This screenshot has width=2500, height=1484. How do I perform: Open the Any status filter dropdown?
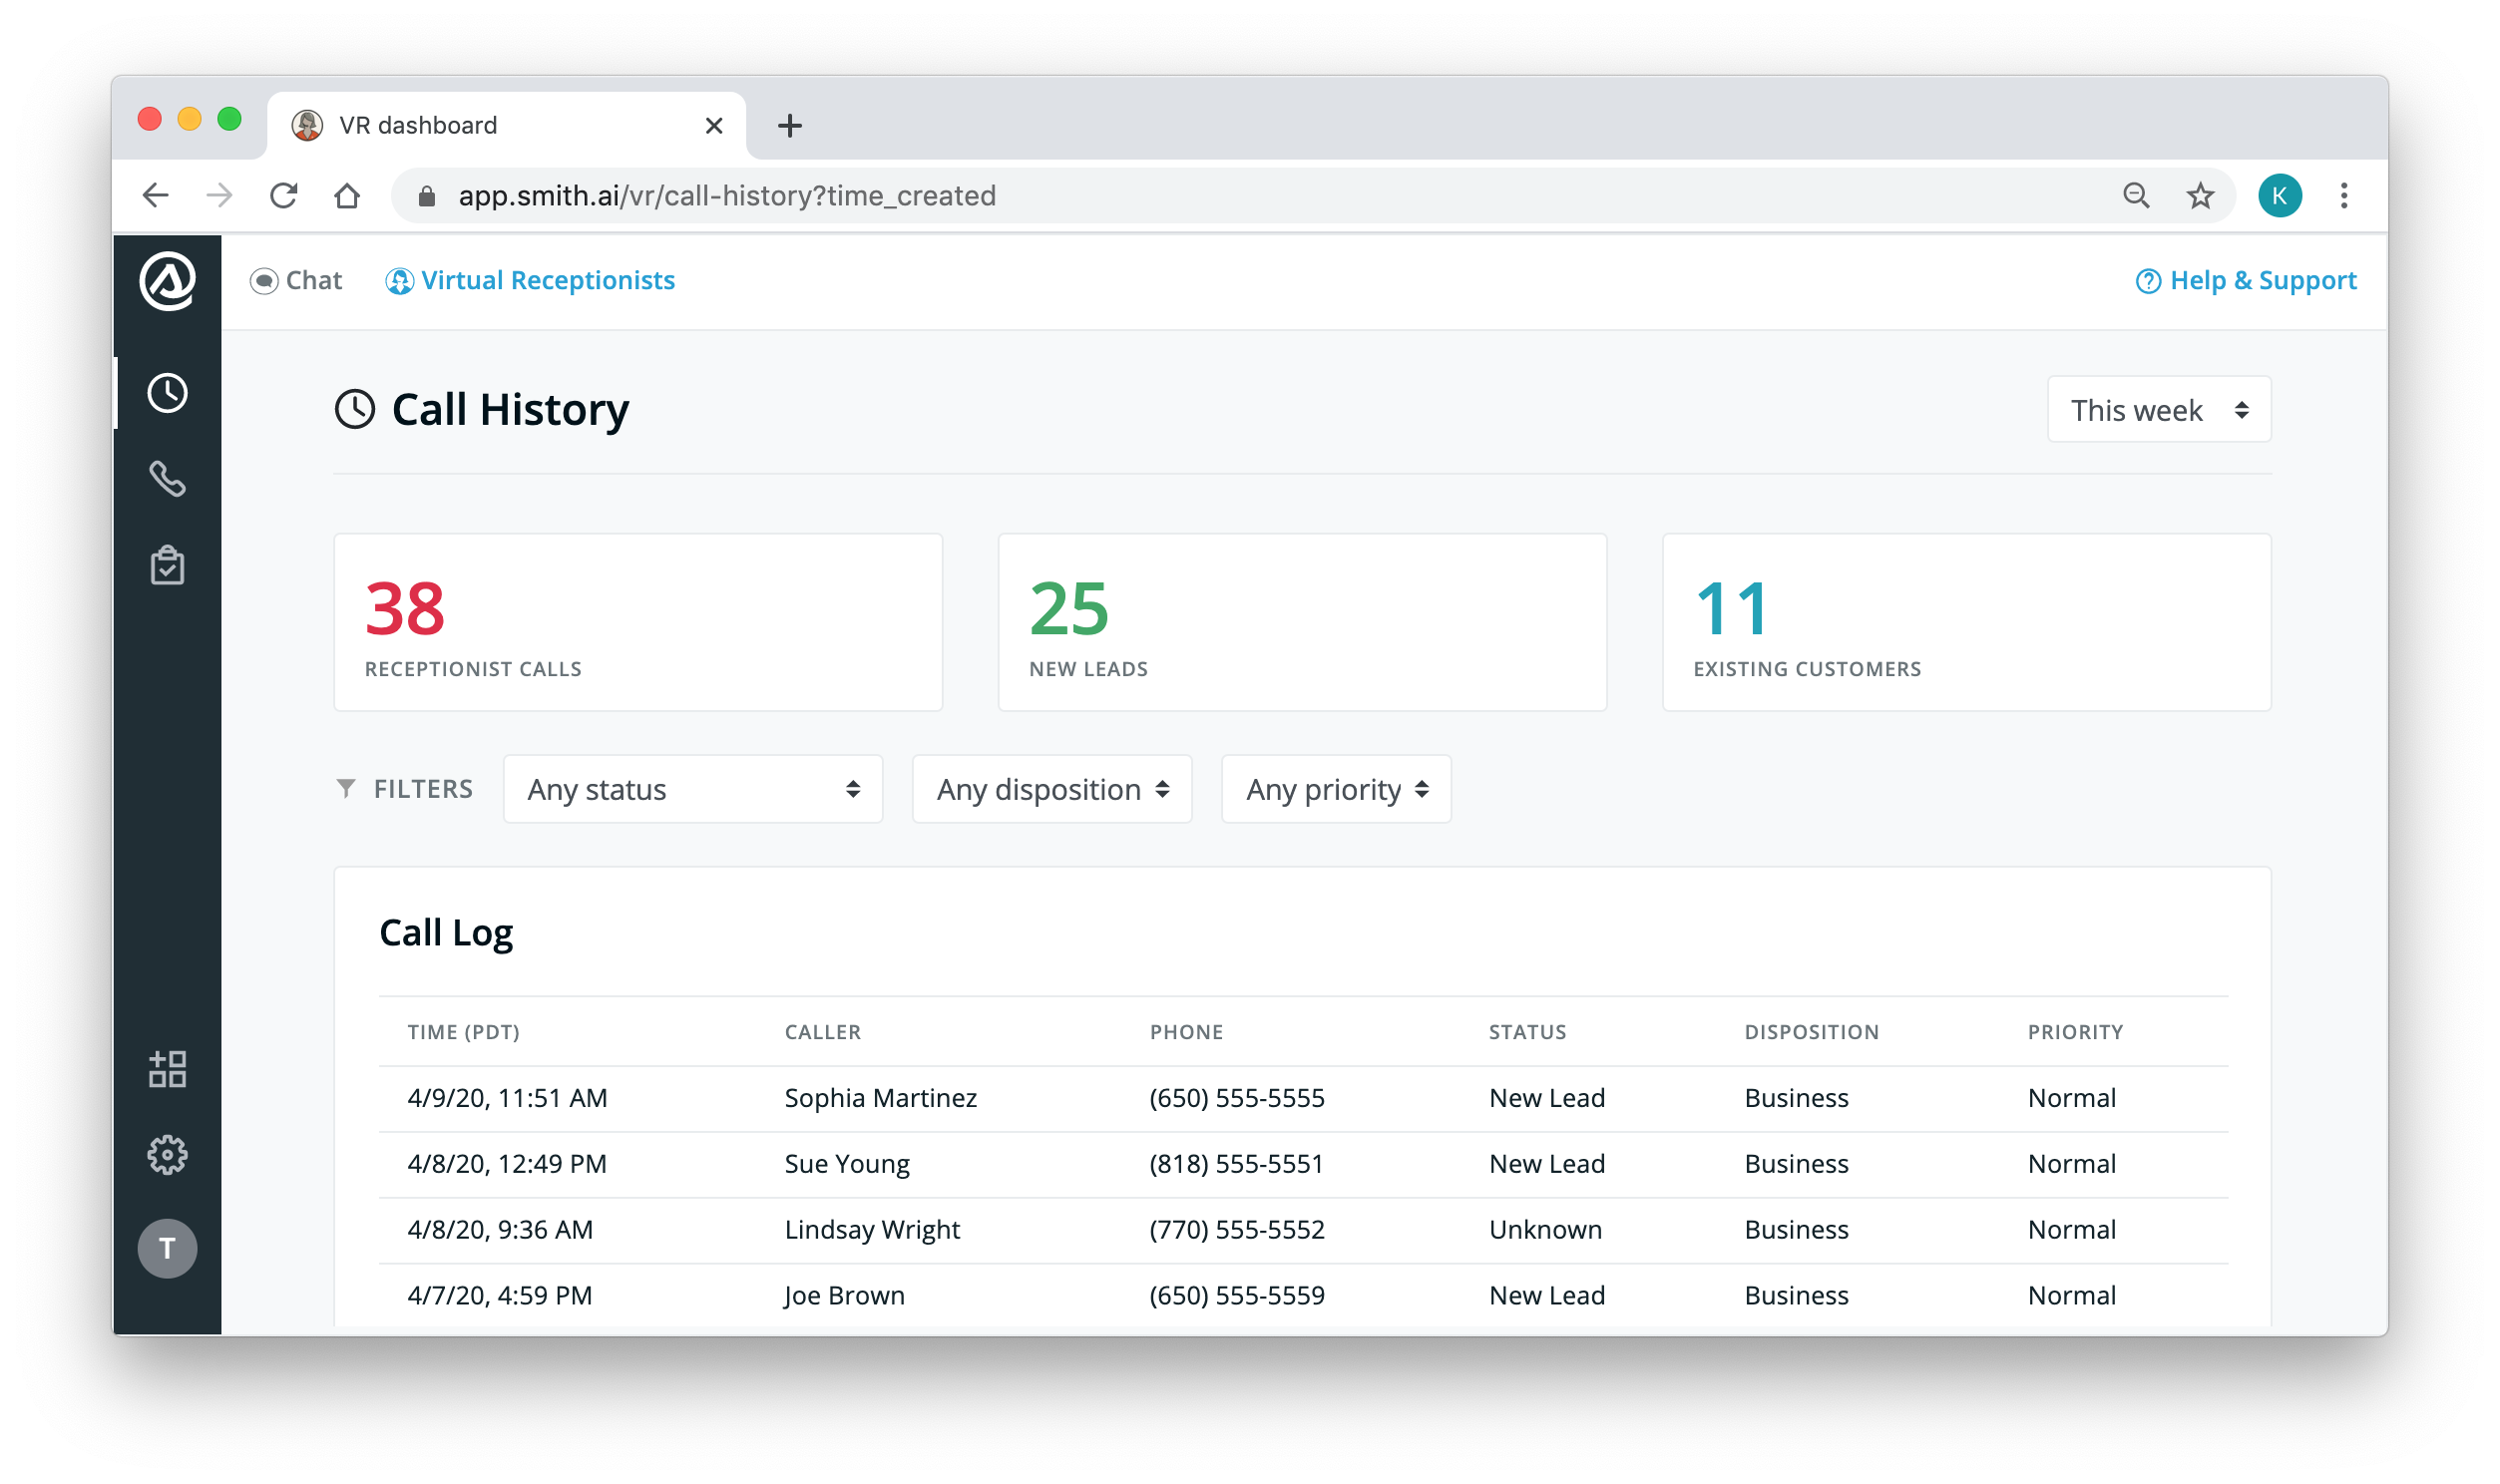pyautogui.click(x=693, y=789)
